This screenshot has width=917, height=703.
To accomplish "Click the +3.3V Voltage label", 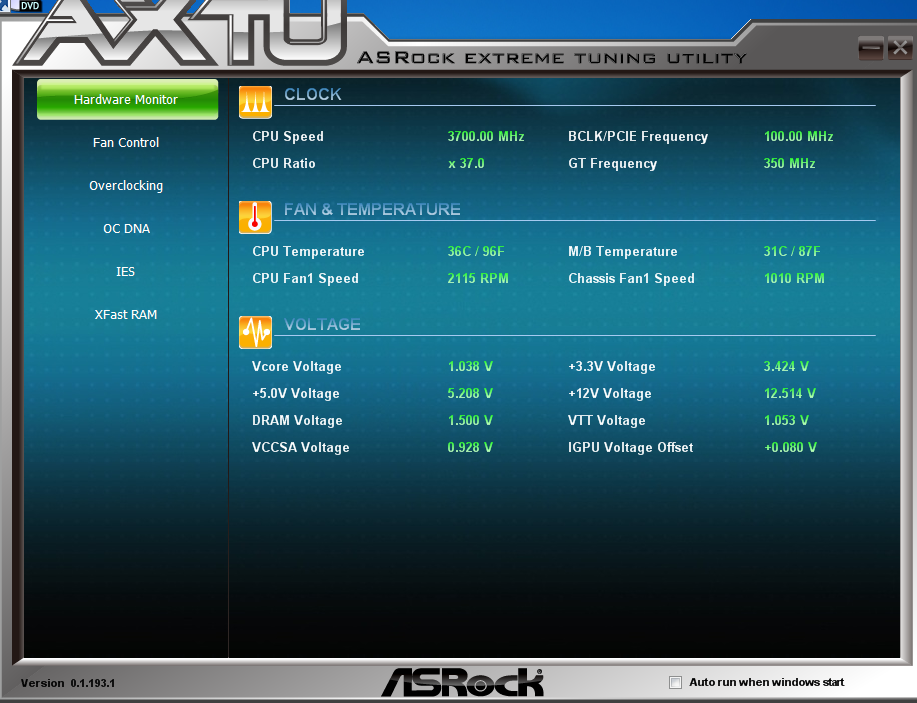I will point(612,366).
